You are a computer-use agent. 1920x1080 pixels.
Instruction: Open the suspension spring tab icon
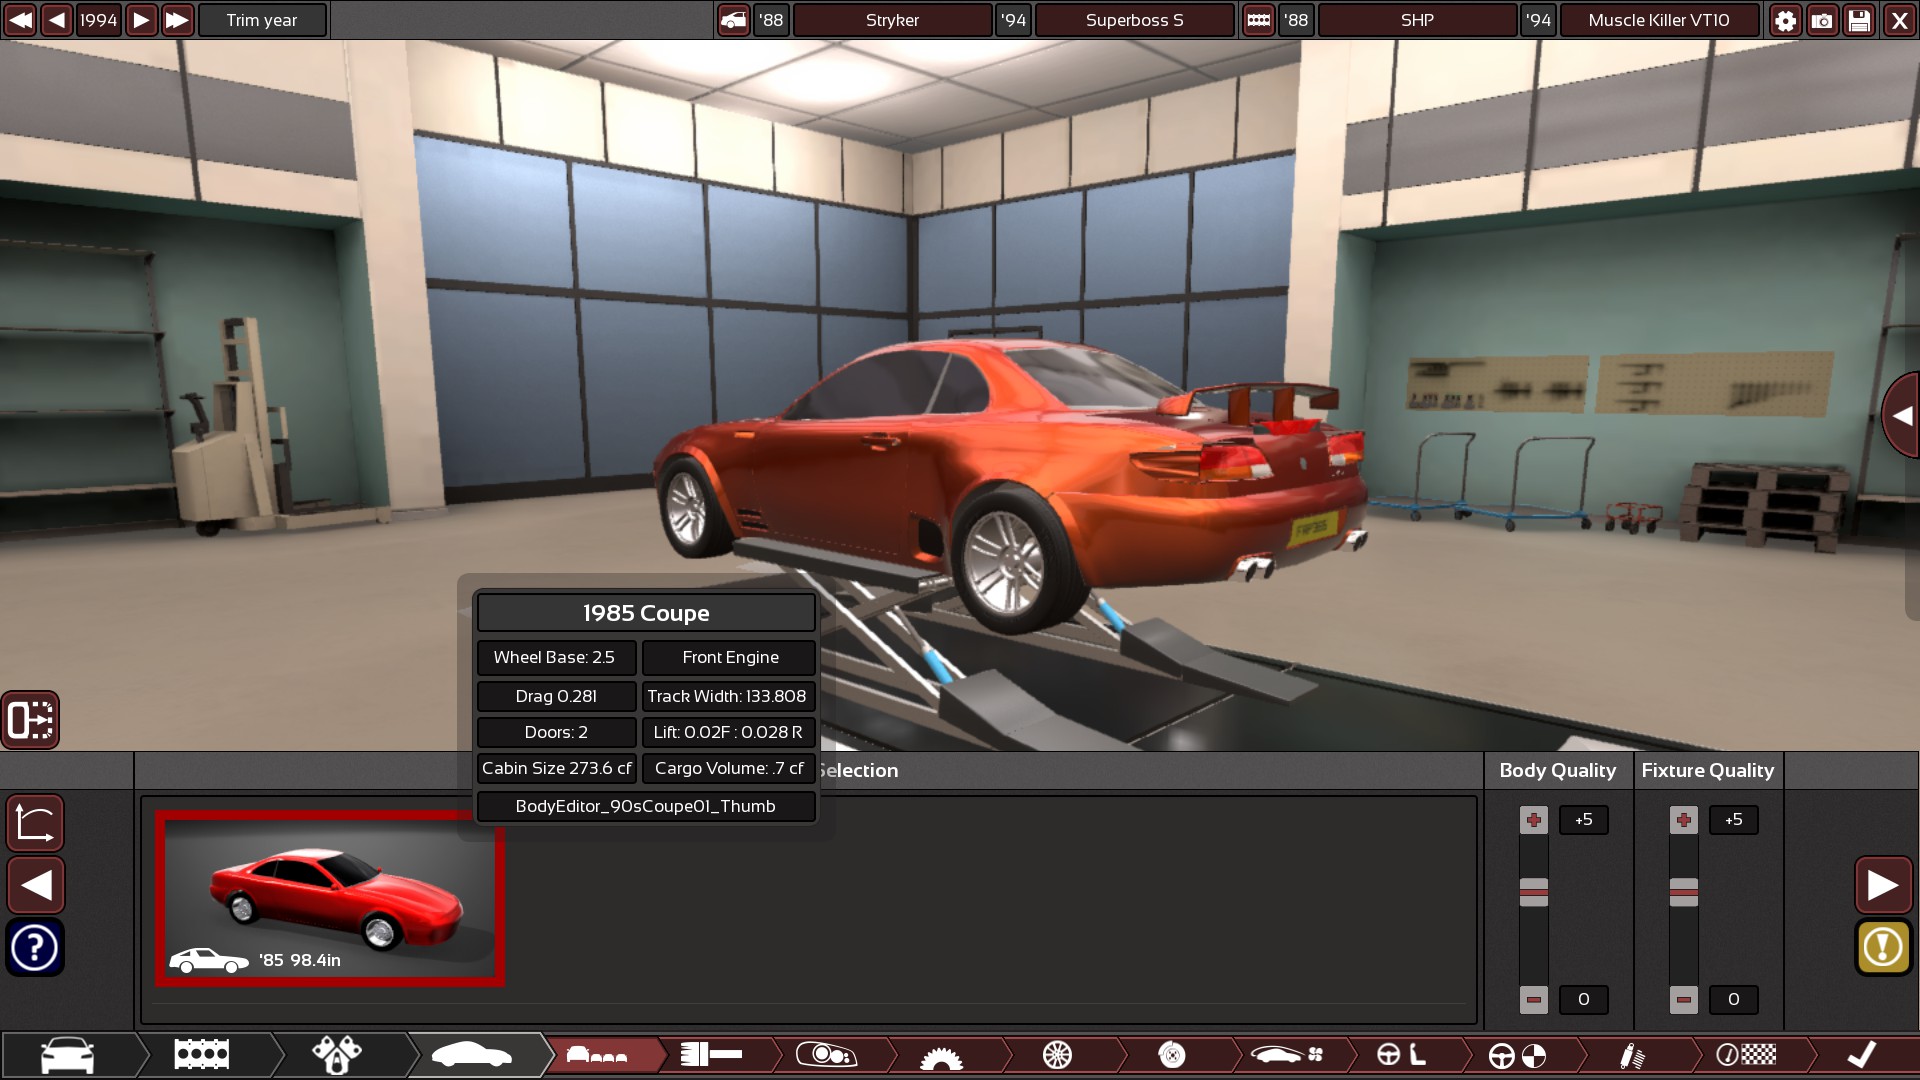(x=1632, y=1055)
